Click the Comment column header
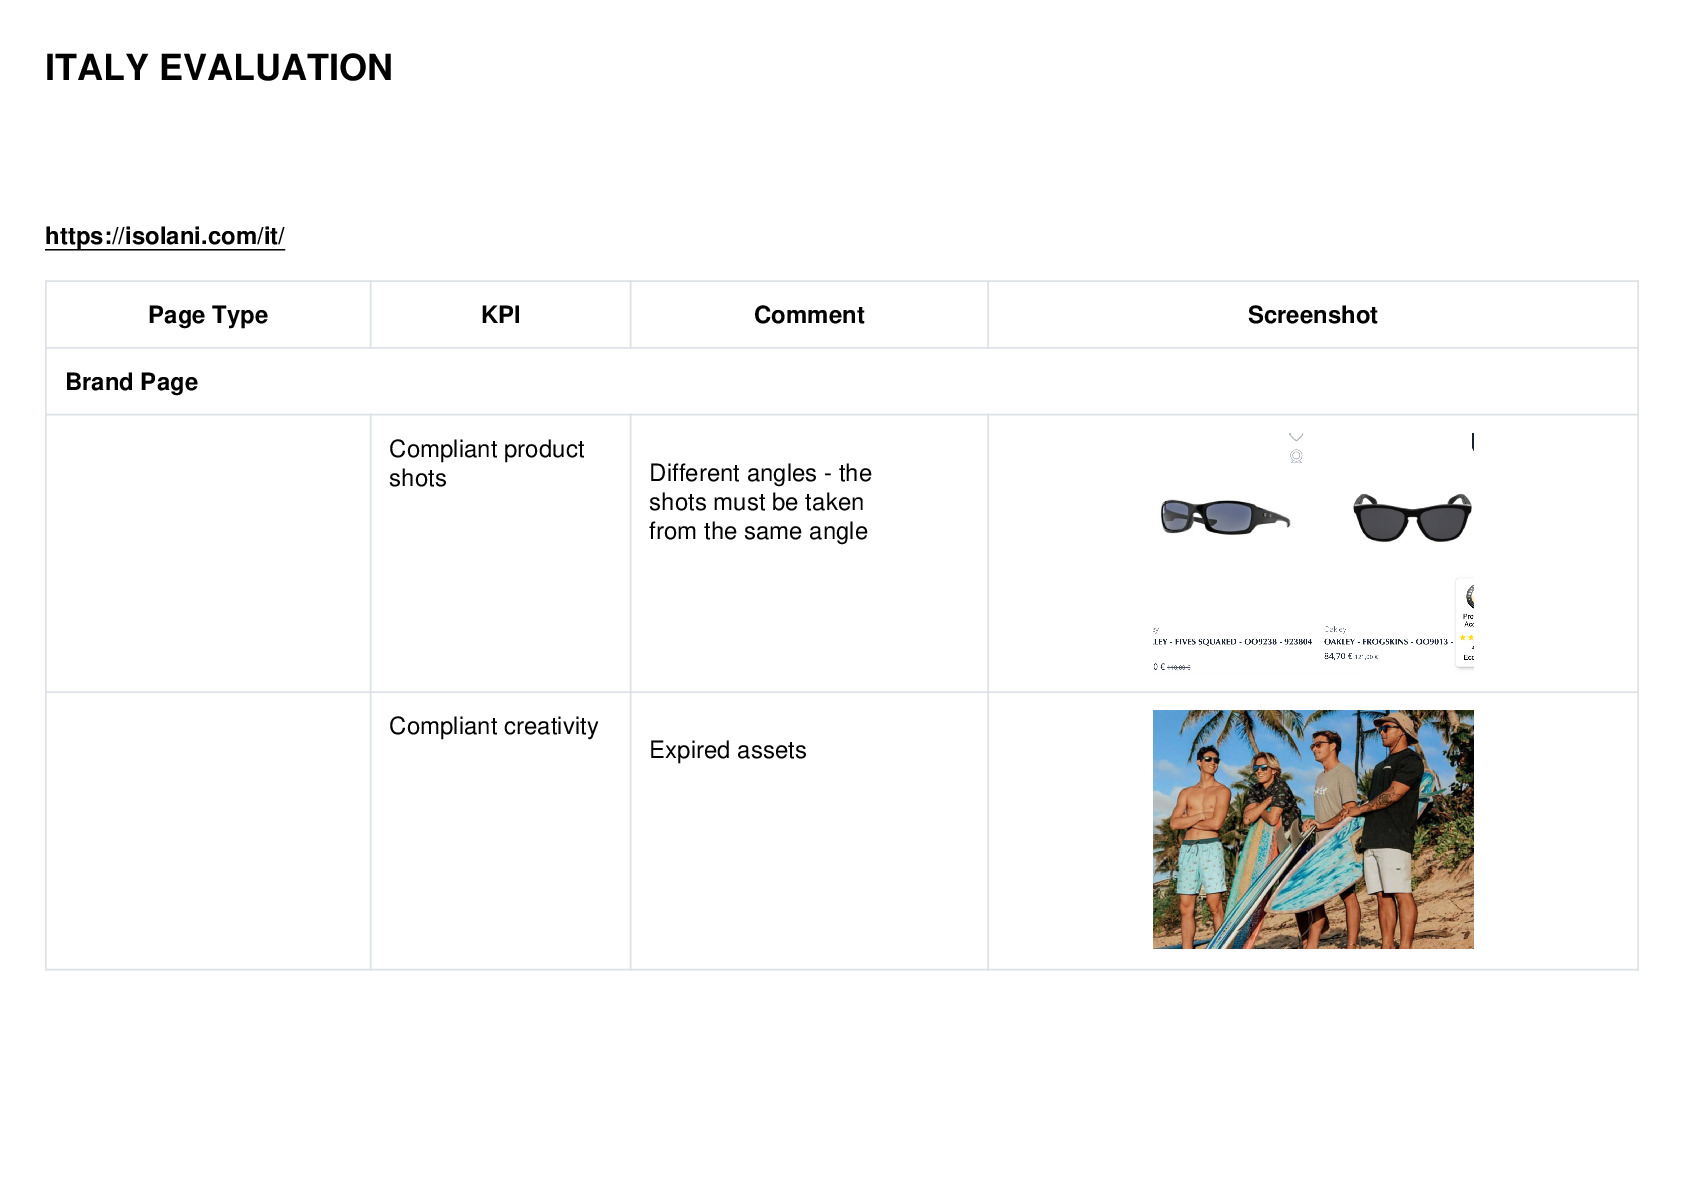This screenshot has width=1684, height=1191. pyautogui.click(x=809, y=315)
